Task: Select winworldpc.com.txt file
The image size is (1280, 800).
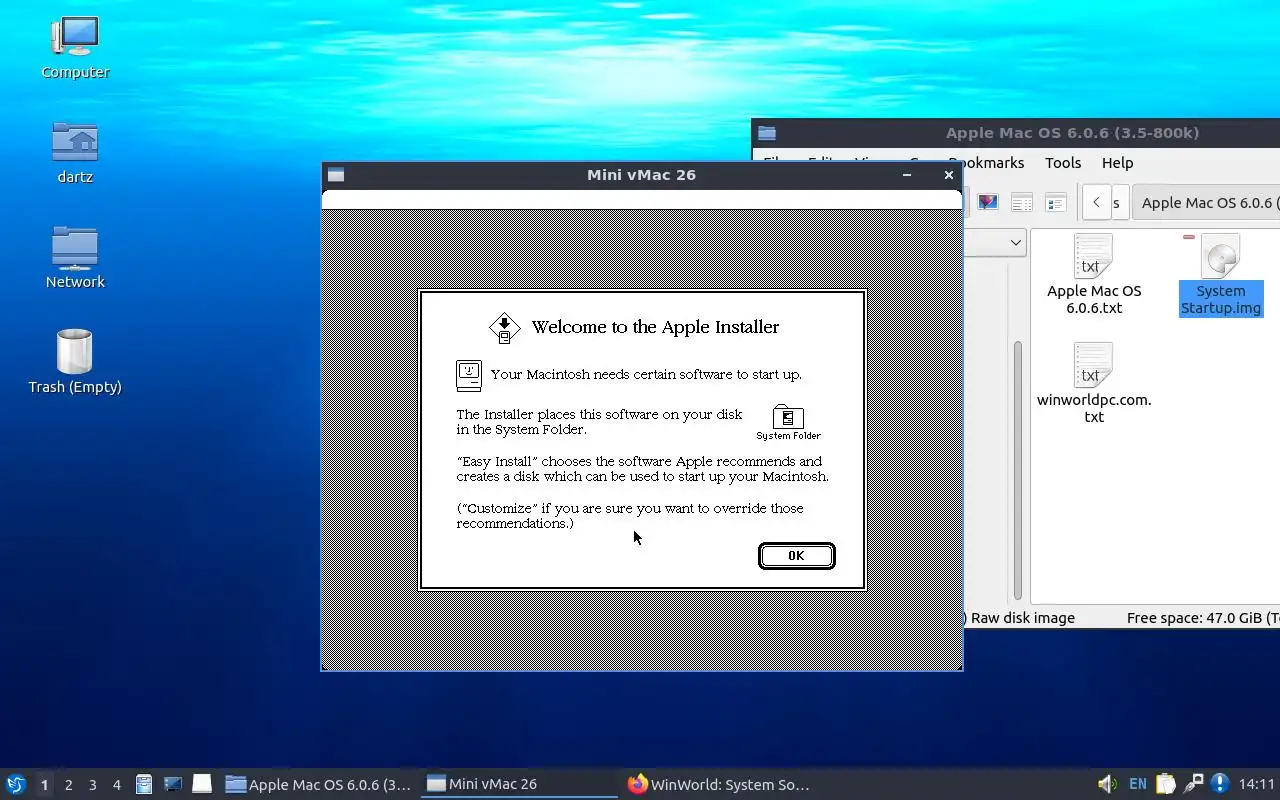Action: (x=1094, y=382)
